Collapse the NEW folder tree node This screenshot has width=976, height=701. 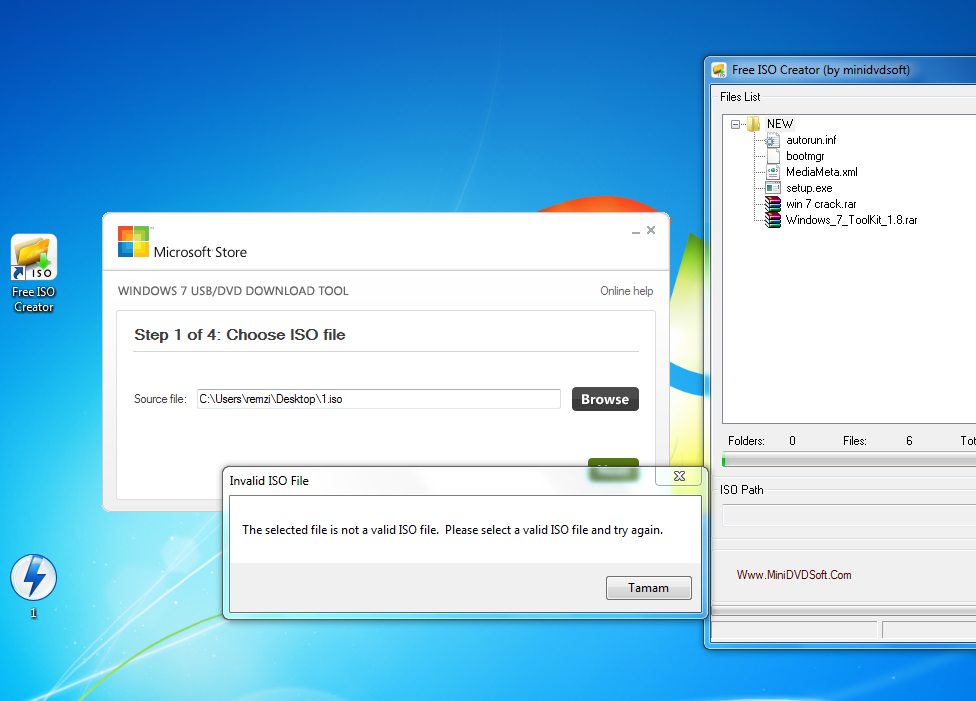pyautogui.click(x=735, y=125)
